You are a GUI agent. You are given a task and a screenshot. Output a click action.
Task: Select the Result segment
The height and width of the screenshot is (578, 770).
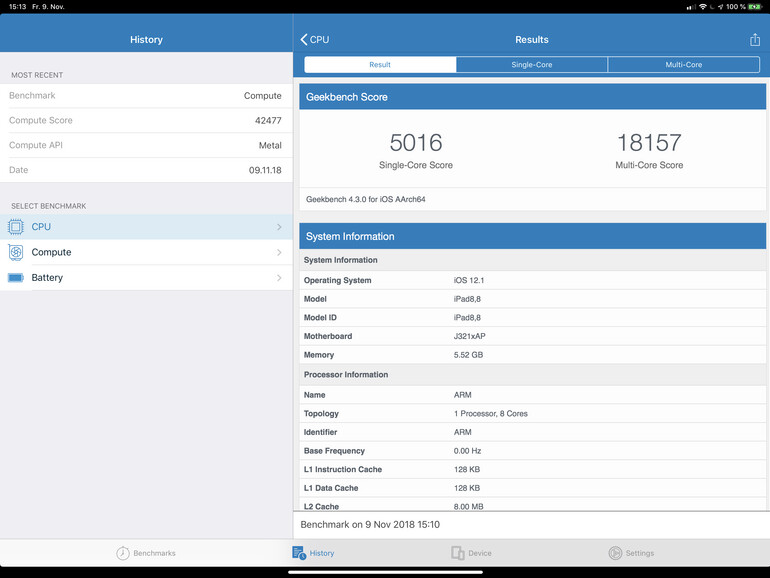click(x=380, y=65)
